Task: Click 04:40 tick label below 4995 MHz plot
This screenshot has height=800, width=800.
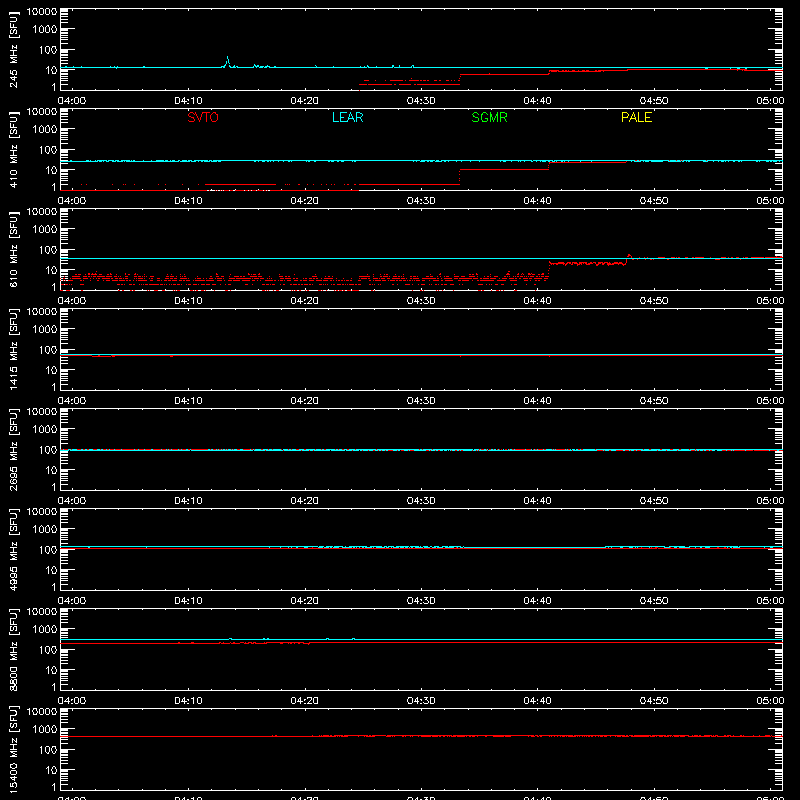Action: click(x=537, y=601)
